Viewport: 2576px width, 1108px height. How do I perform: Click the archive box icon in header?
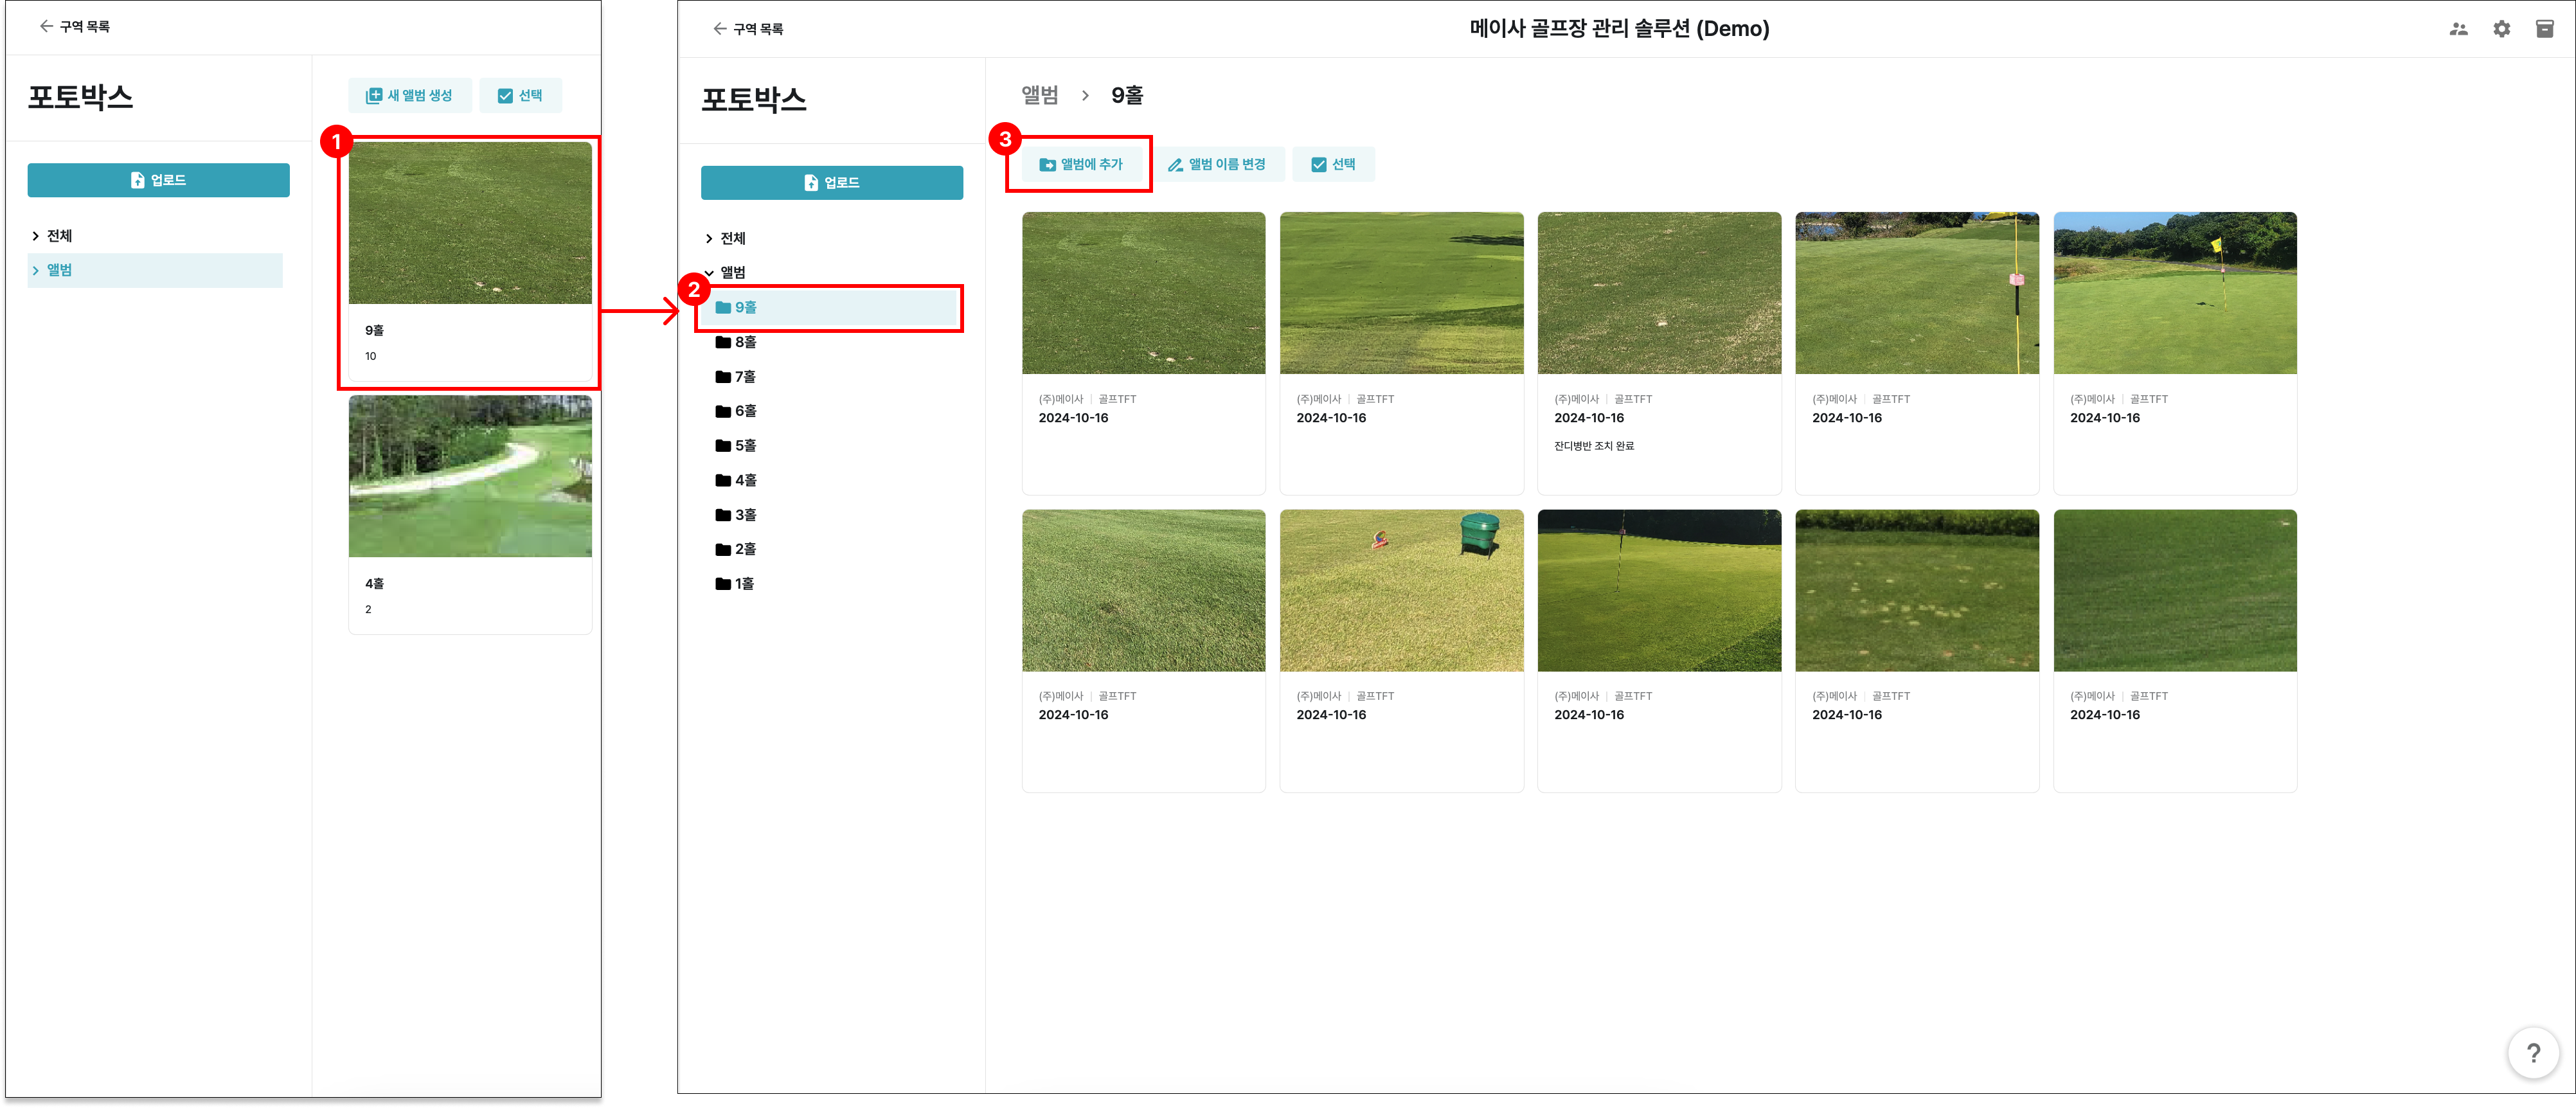tap(2544, 29)
